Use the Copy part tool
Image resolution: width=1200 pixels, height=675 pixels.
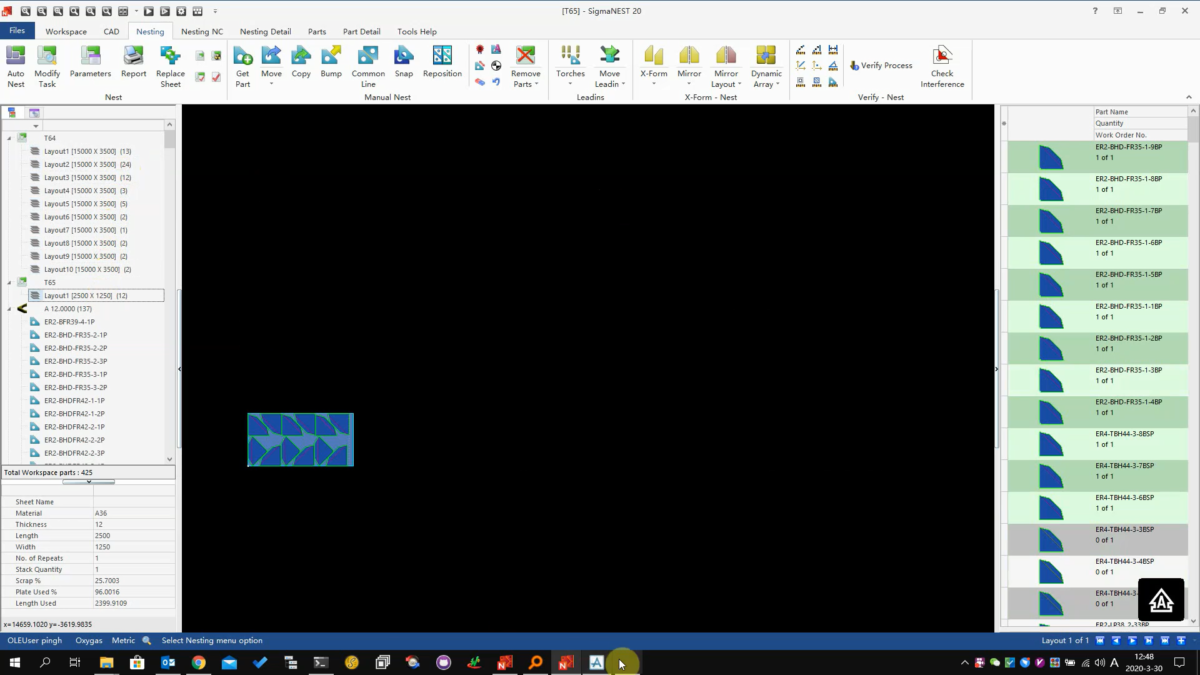pyautogui.click(x=301, y=62)
